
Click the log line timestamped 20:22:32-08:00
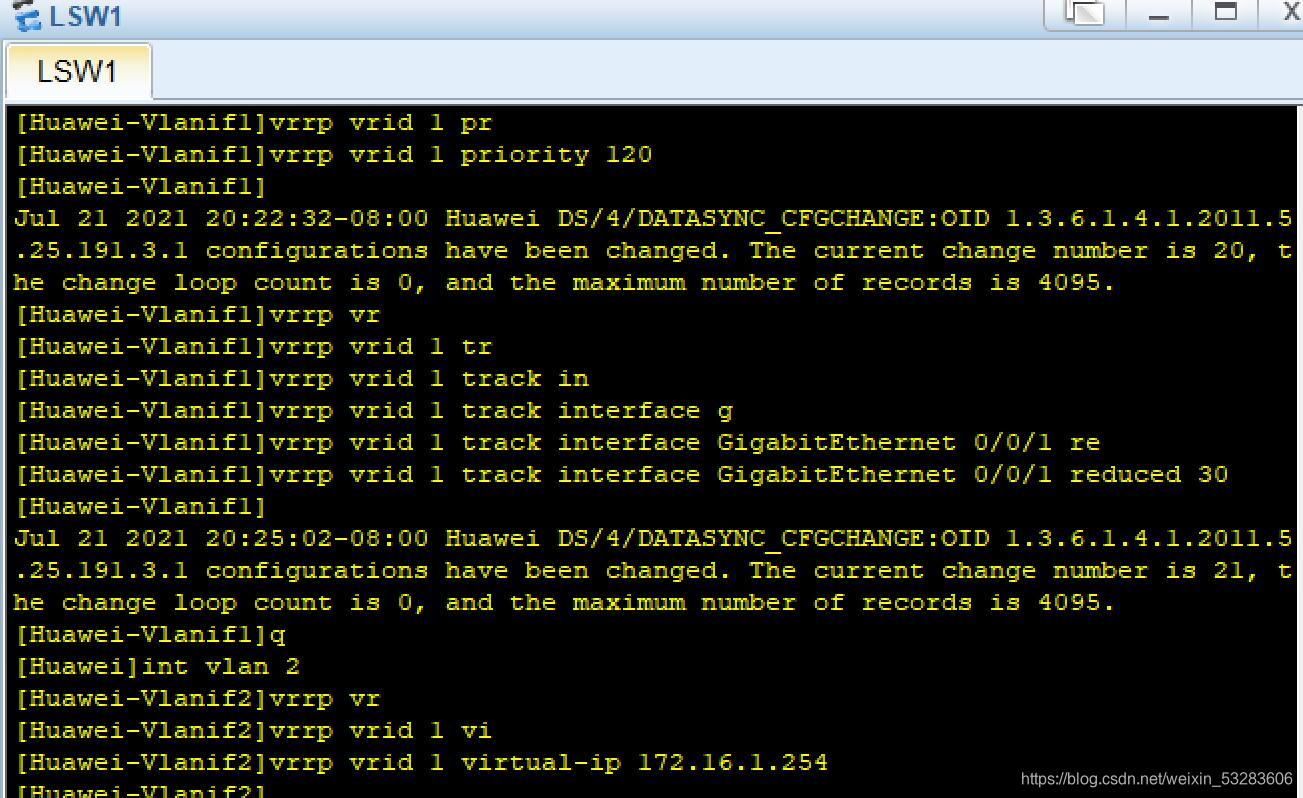652,219
